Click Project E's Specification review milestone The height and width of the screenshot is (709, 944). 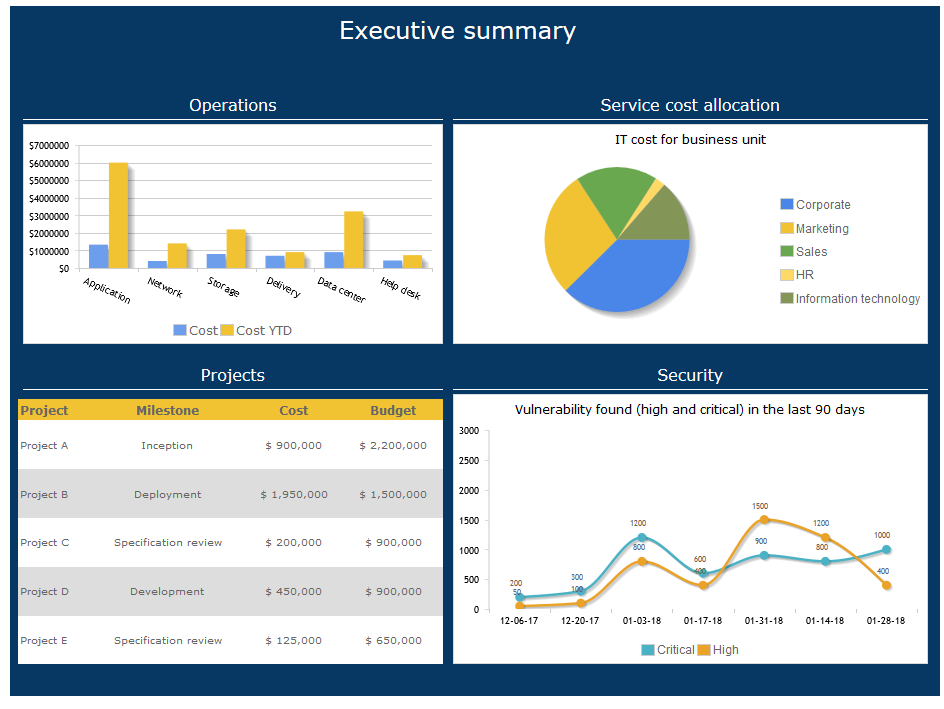point(168,641)
